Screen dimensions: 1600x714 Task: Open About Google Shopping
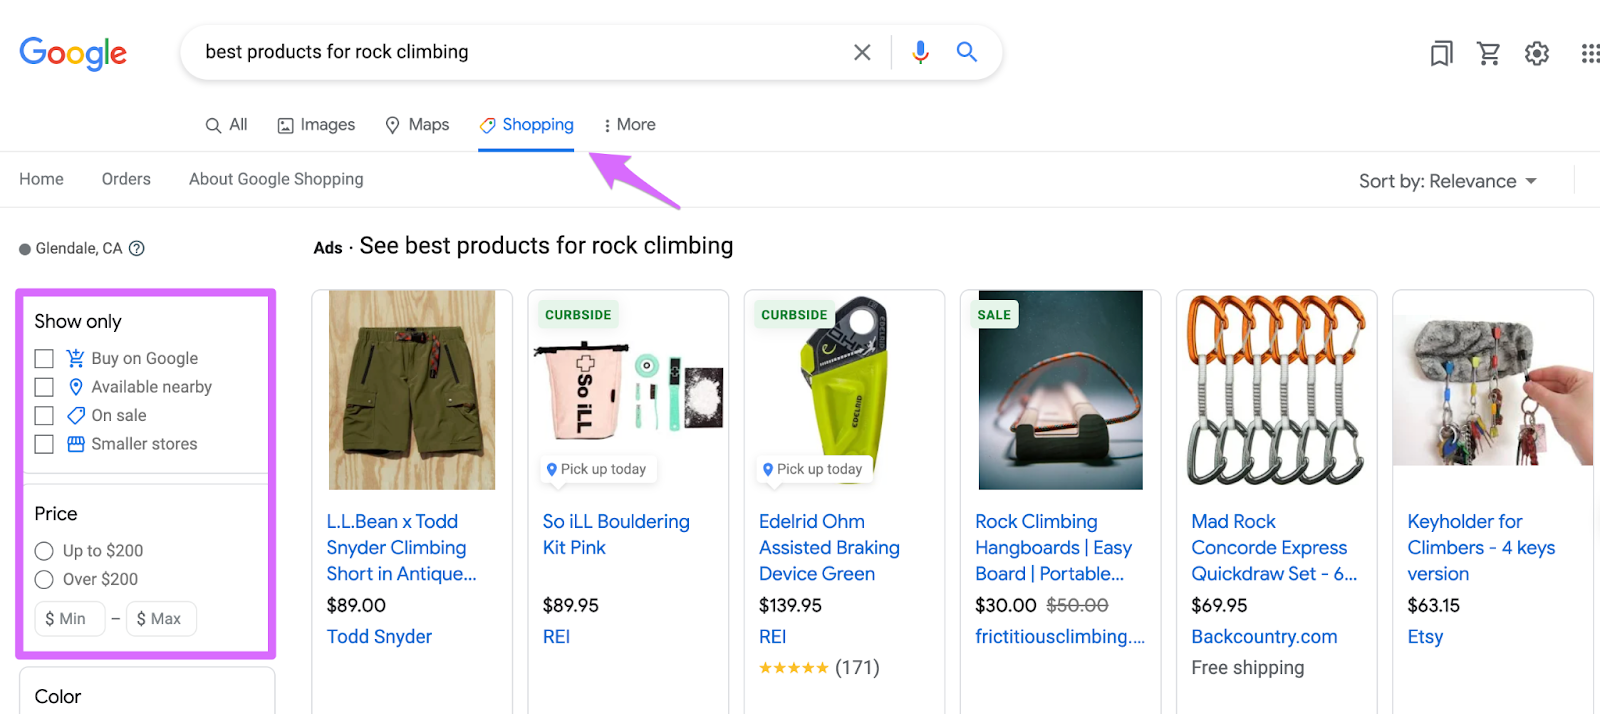pos(276,179)
